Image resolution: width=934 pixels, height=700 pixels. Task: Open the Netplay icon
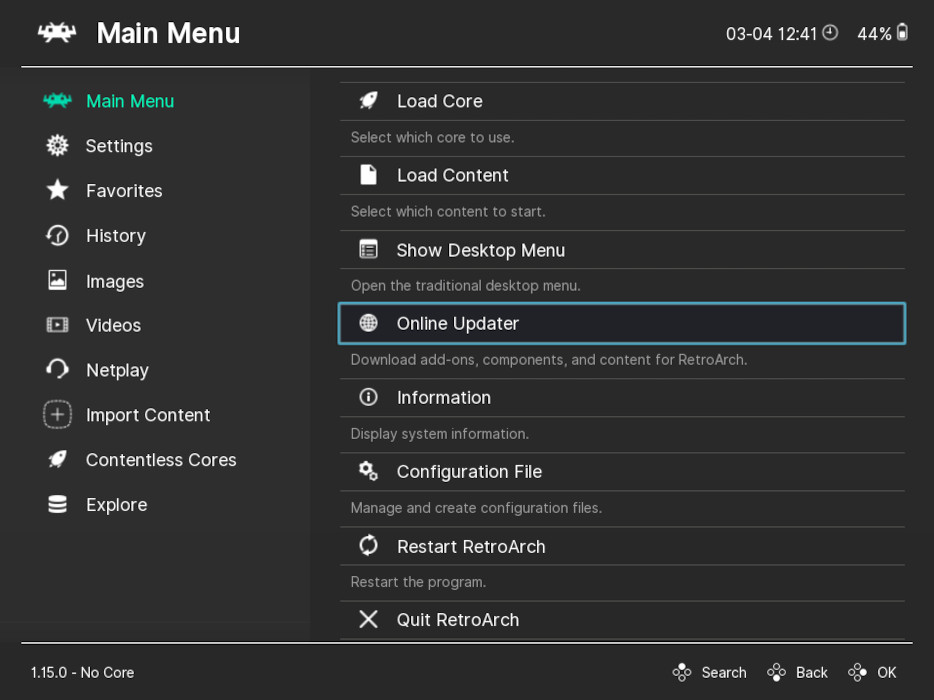click(57, 369)
